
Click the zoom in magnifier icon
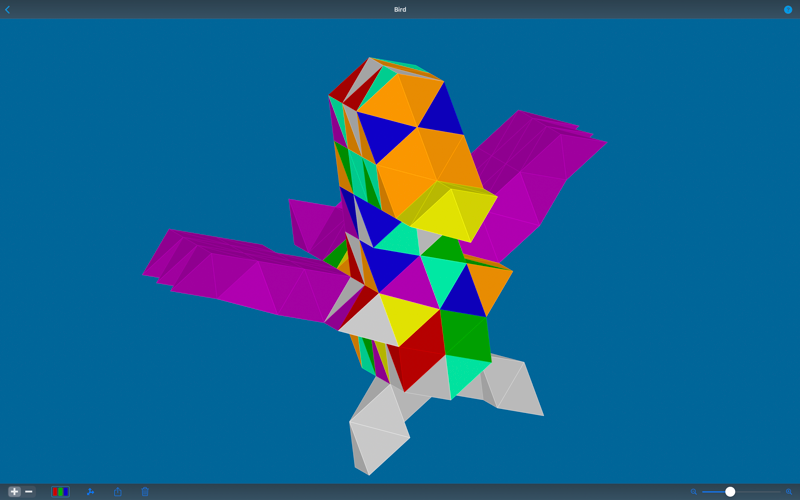789,492
